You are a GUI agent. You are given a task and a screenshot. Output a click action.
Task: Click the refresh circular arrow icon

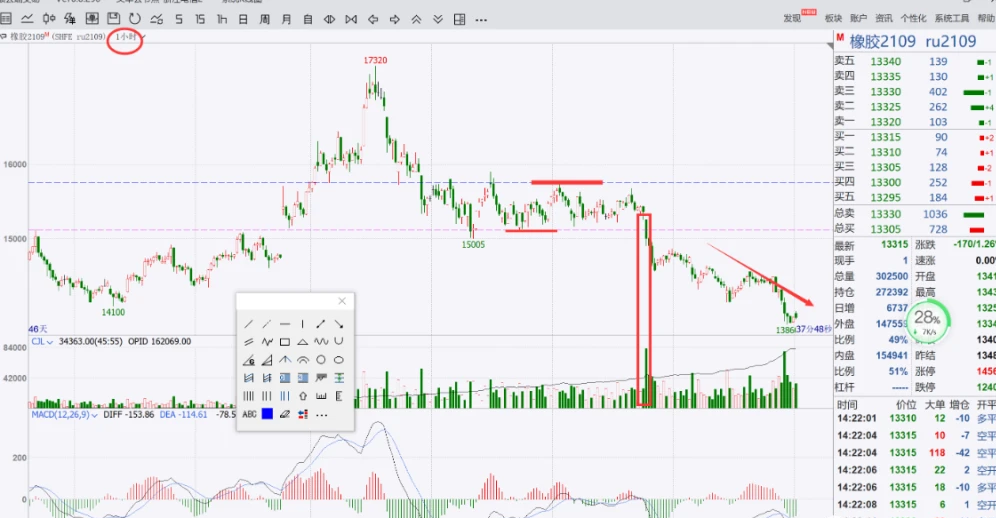click(x=135, y=19)
